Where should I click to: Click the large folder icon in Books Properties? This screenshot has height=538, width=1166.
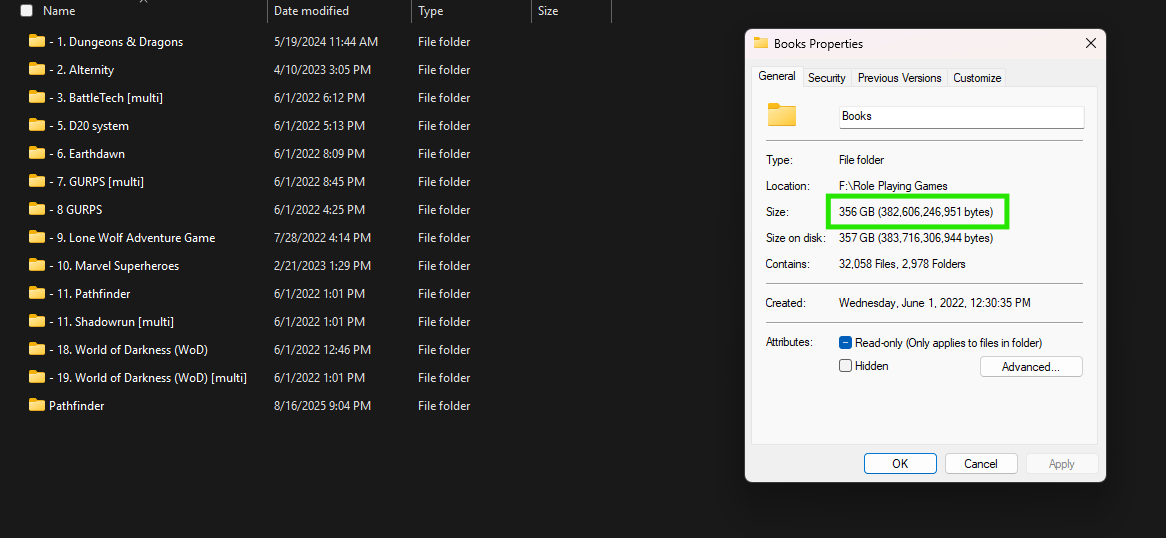click(x=782, y=115)
